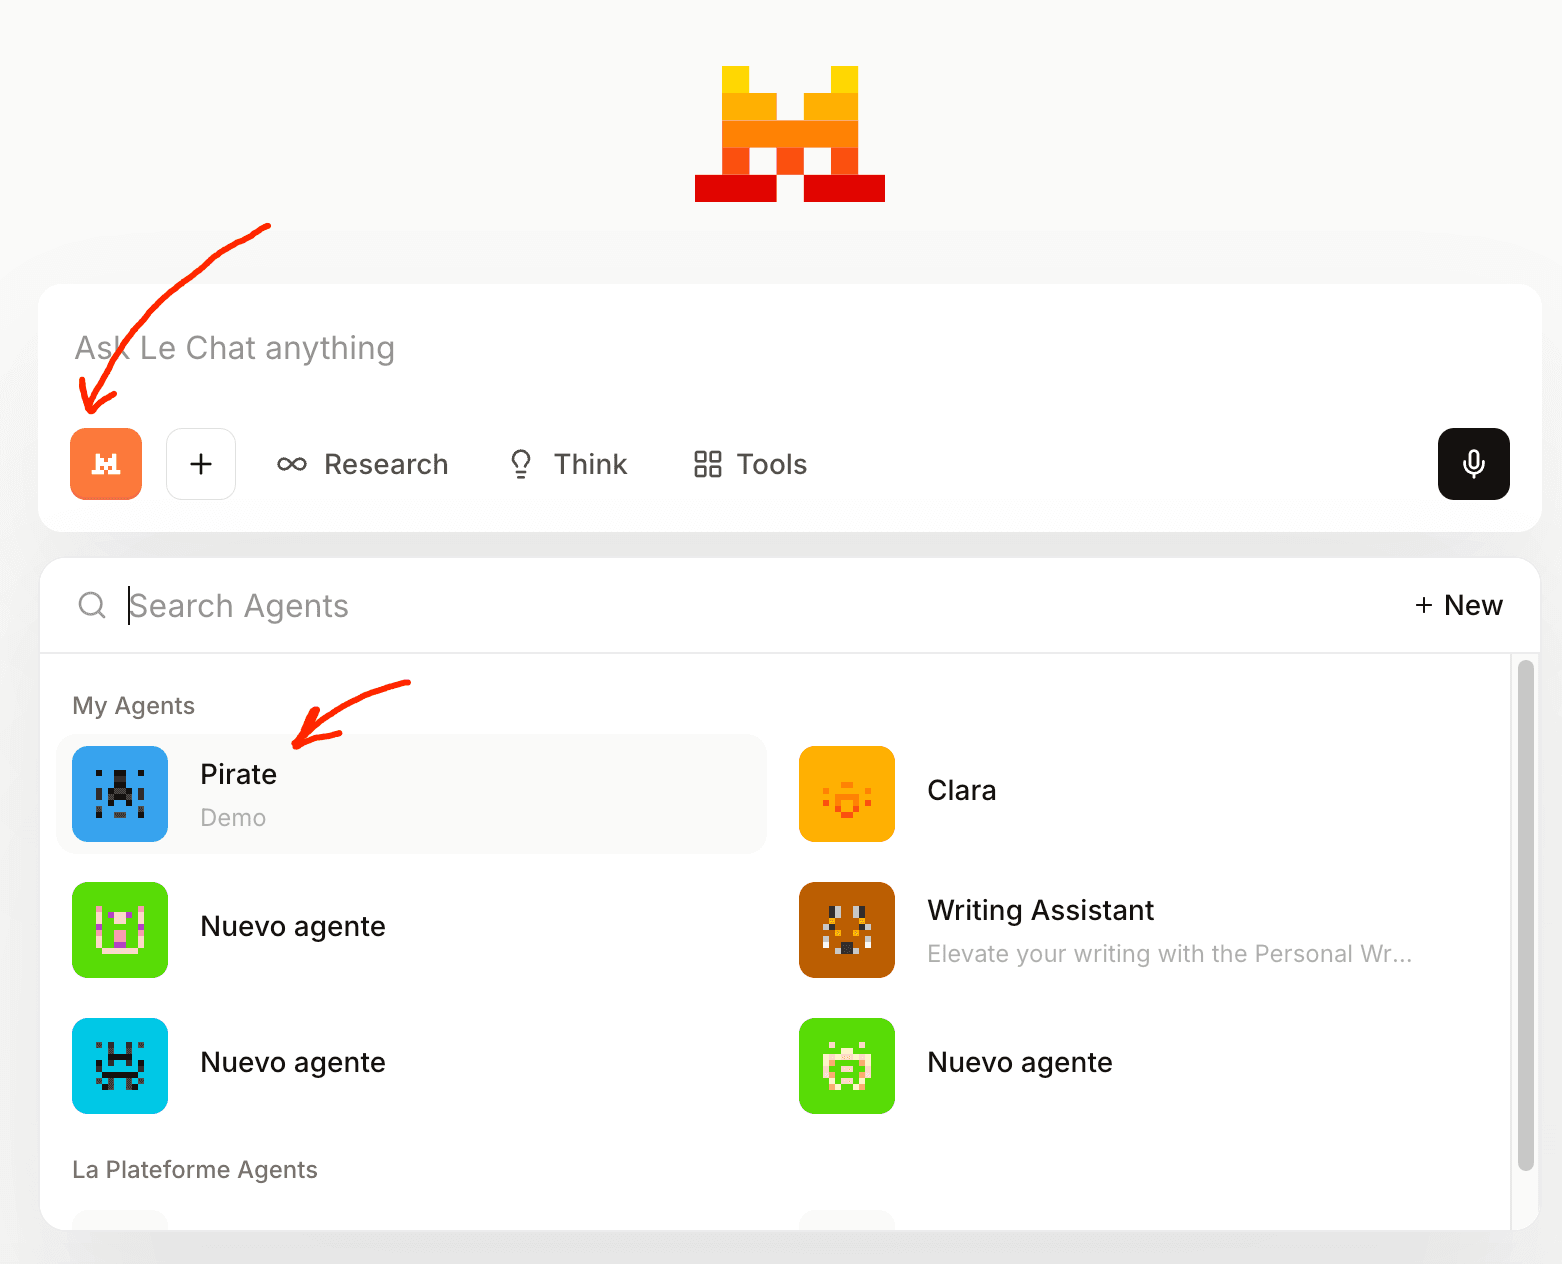The width and height of the screenshot is (1562, 1264).
Task: Select the blue Pirate agent avatar
Action: click(120, 794)
